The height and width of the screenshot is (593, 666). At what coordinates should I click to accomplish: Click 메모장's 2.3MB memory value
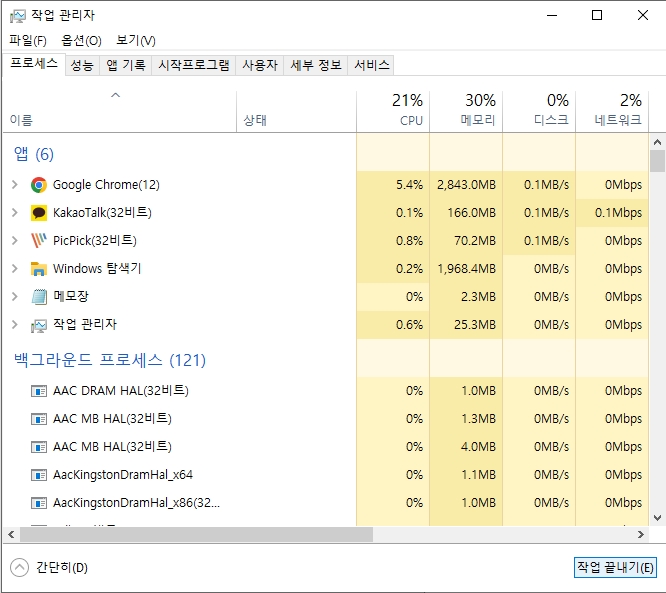(478, 297)
